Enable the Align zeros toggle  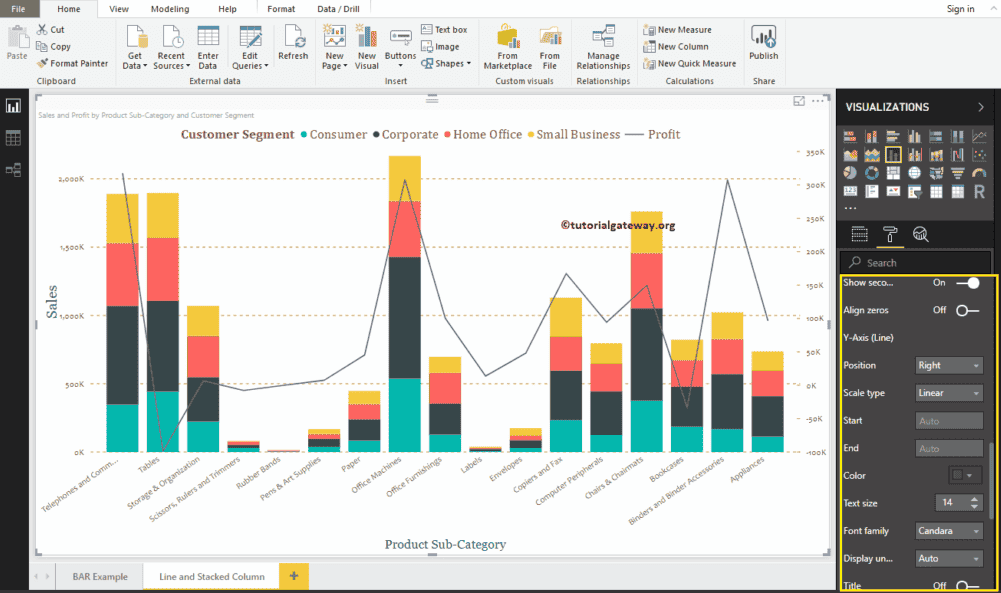pos(962,310)
